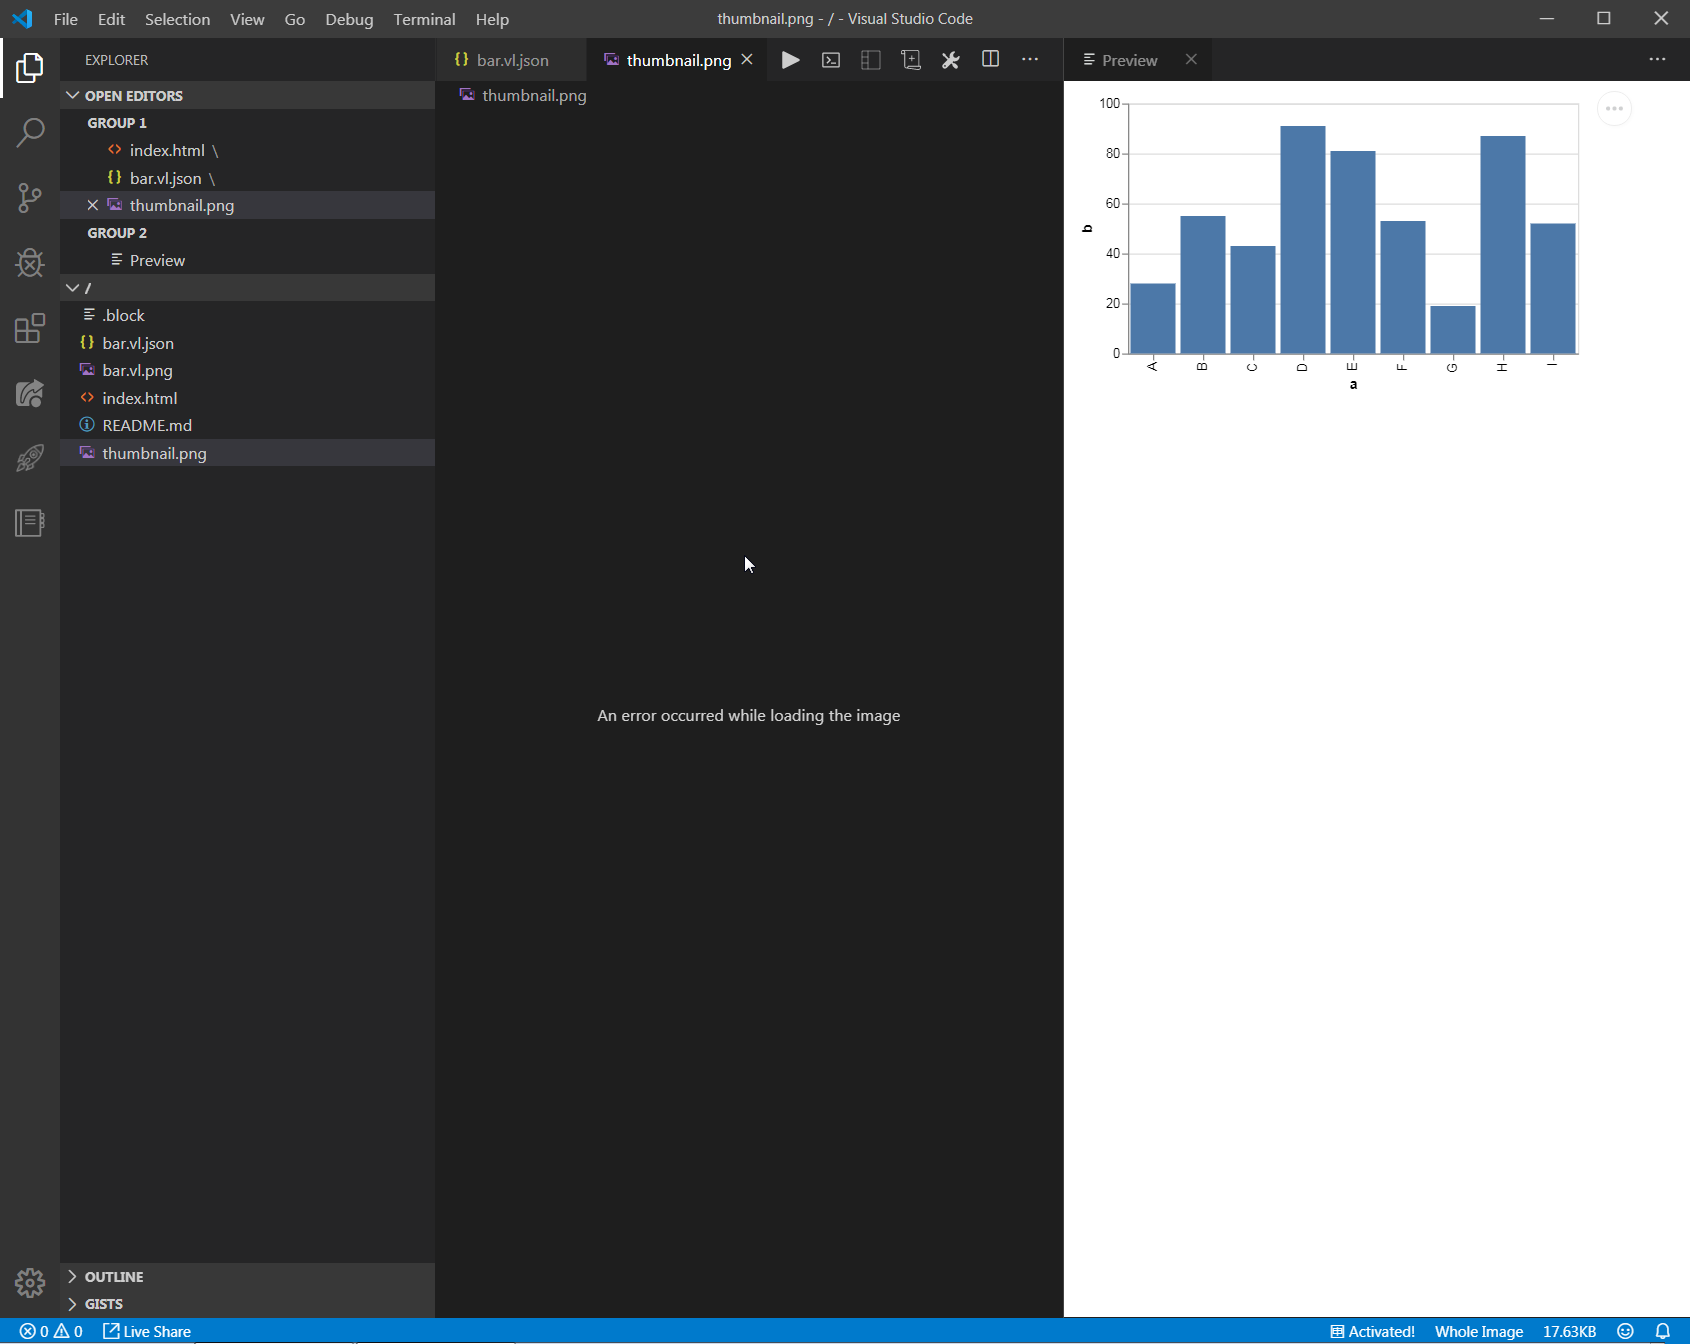Toggle Whole Image mode in the status bar
Screen dimensions: 1690x1344
tap(1479, 1331)
